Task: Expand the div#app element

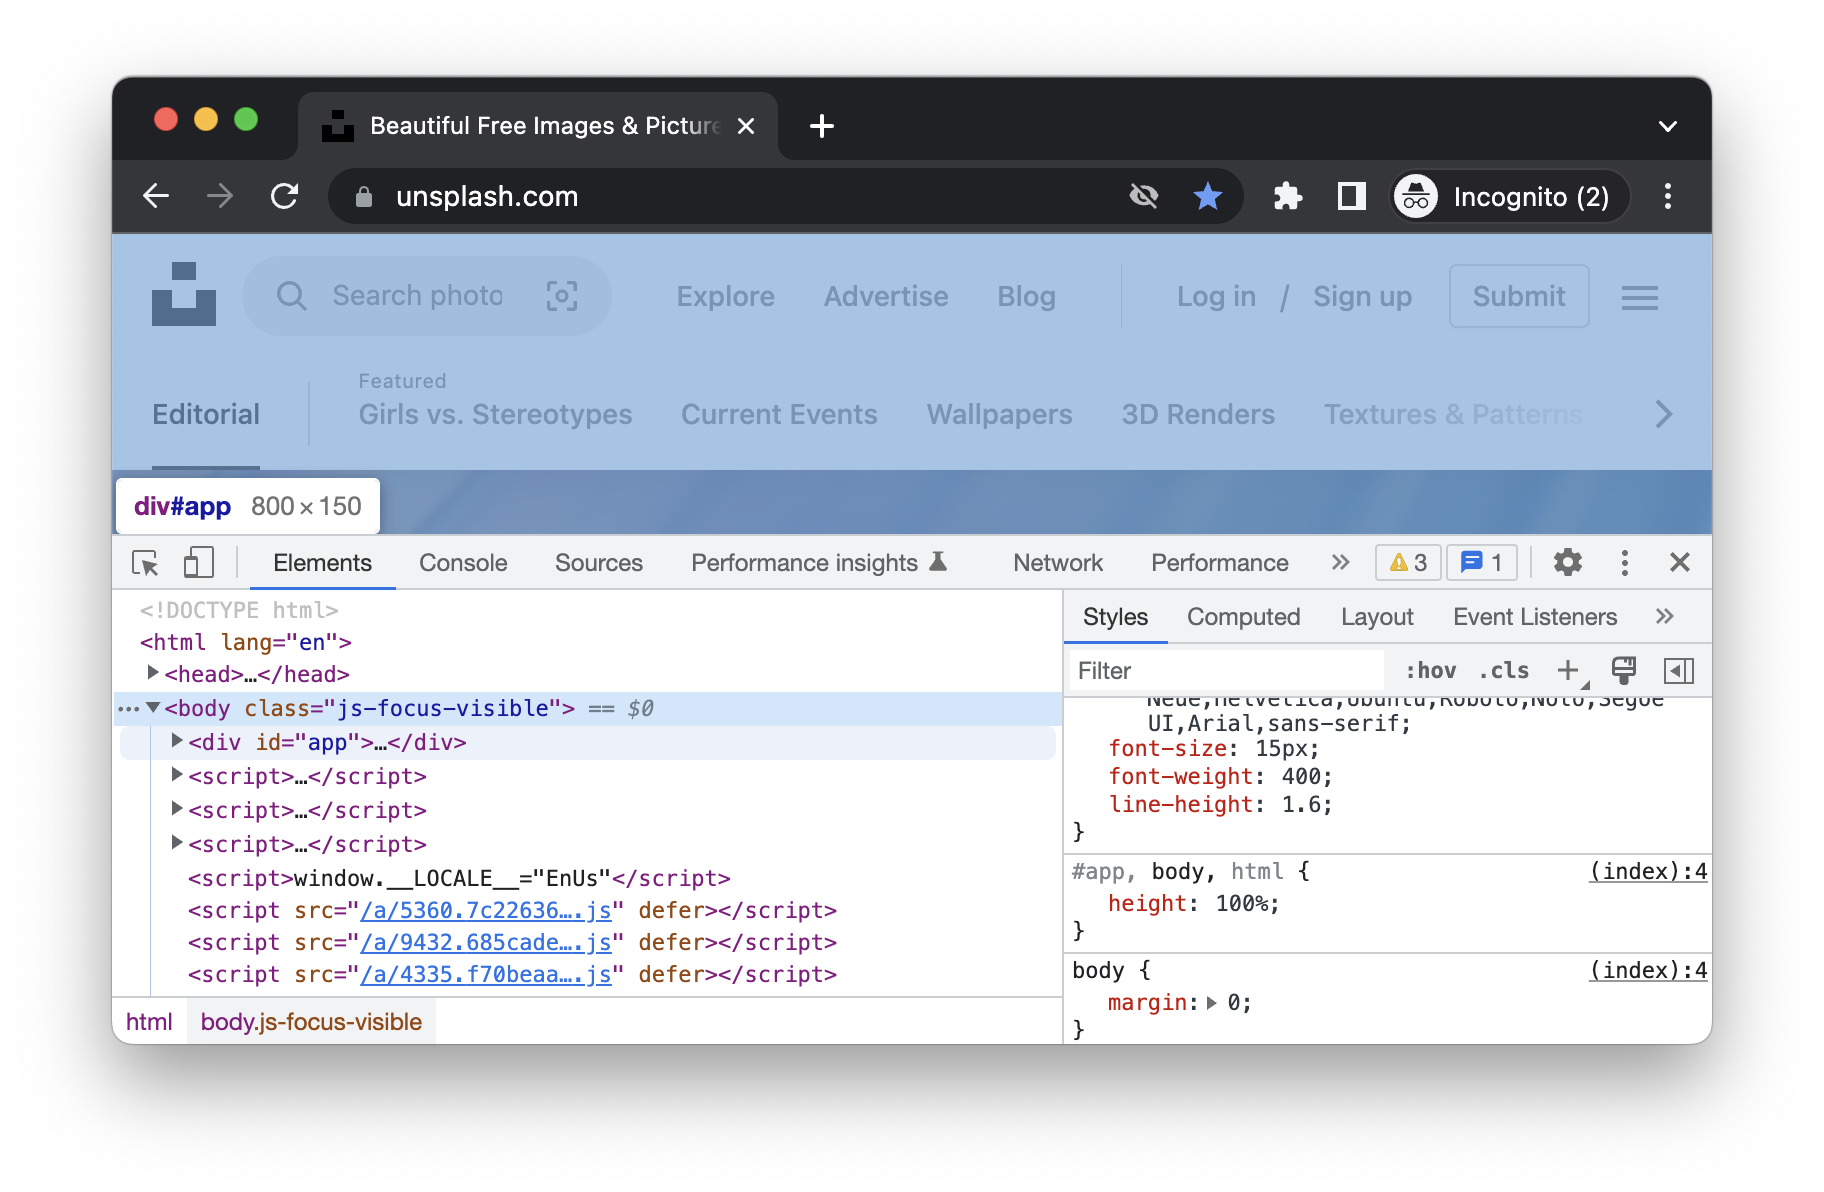Action: coord(176,742)
